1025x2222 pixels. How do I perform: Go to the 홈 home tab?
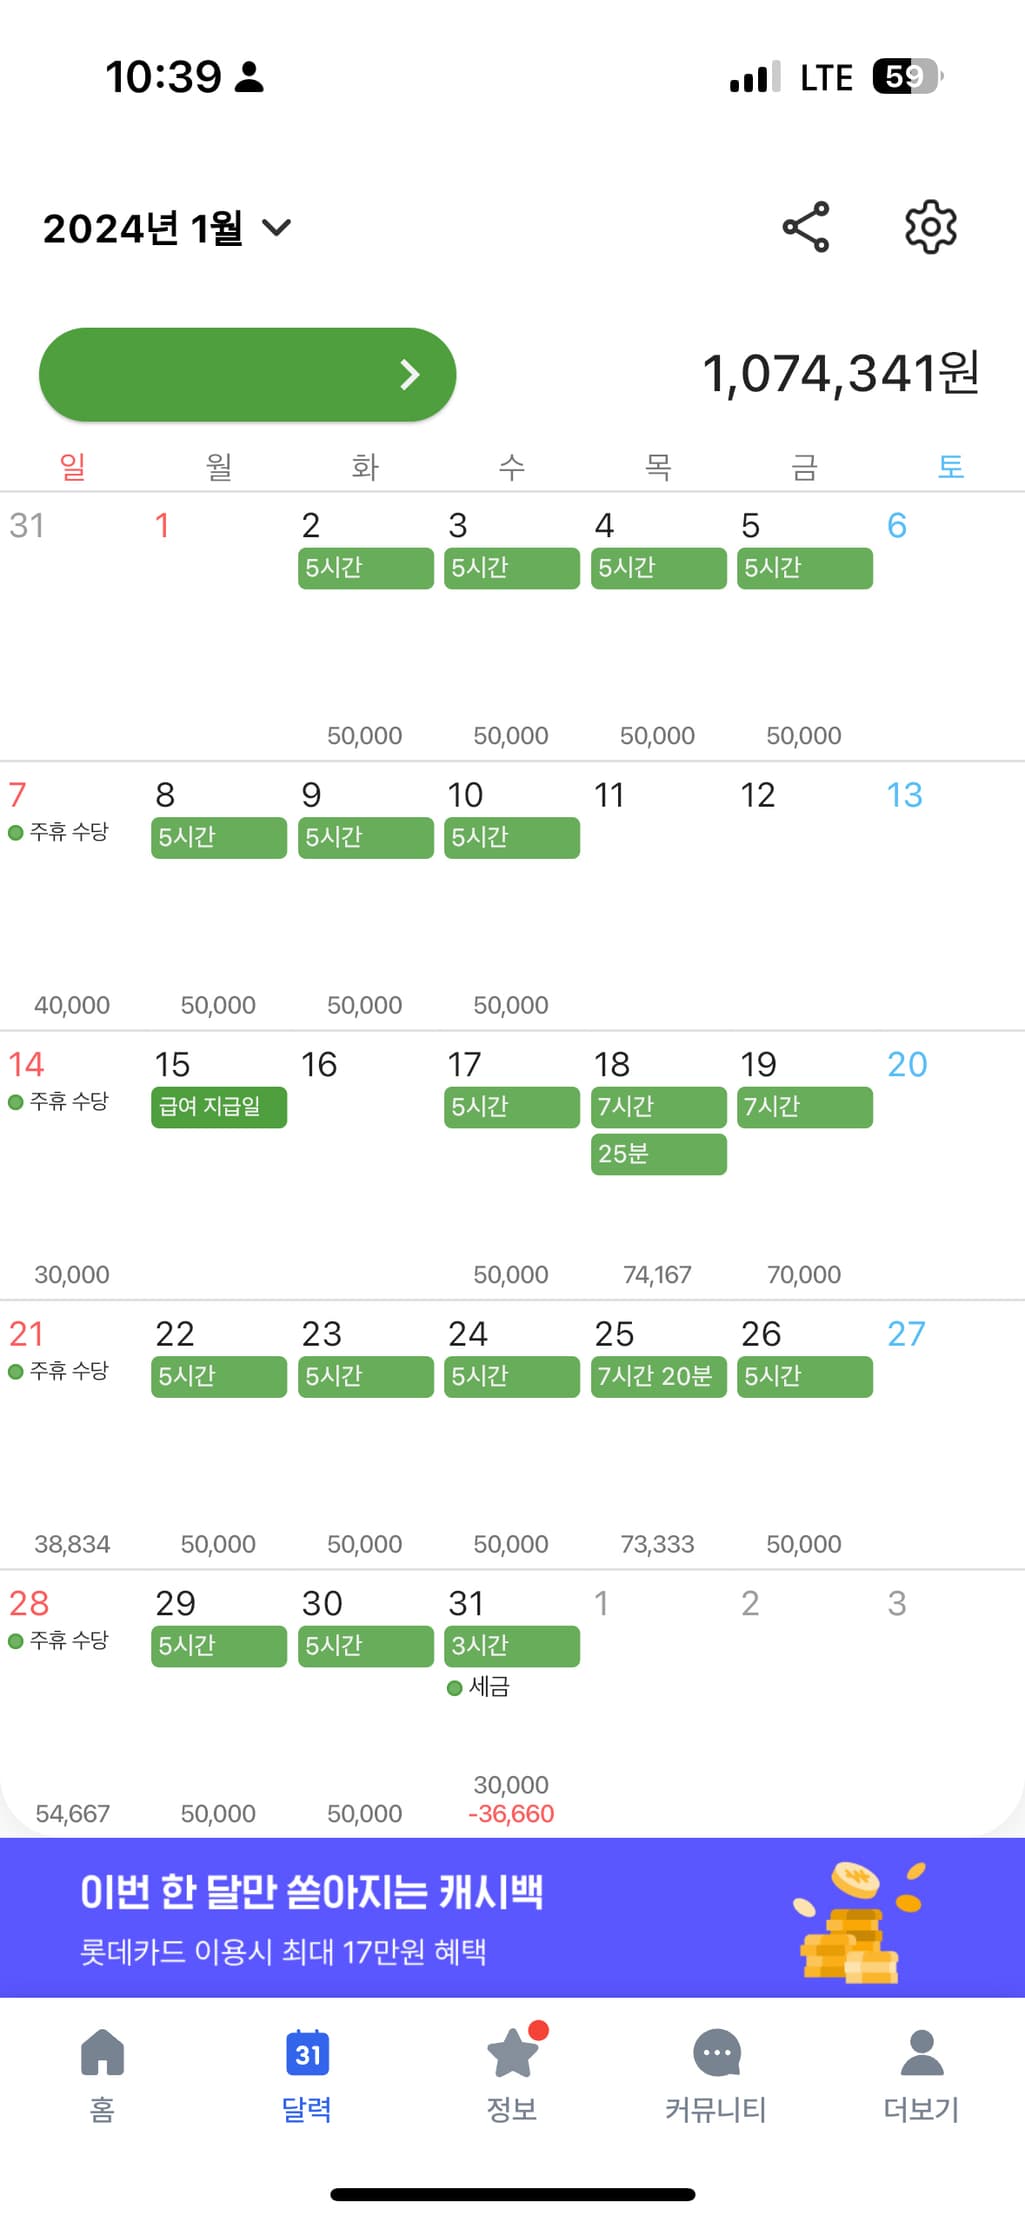click(102, 2075)
